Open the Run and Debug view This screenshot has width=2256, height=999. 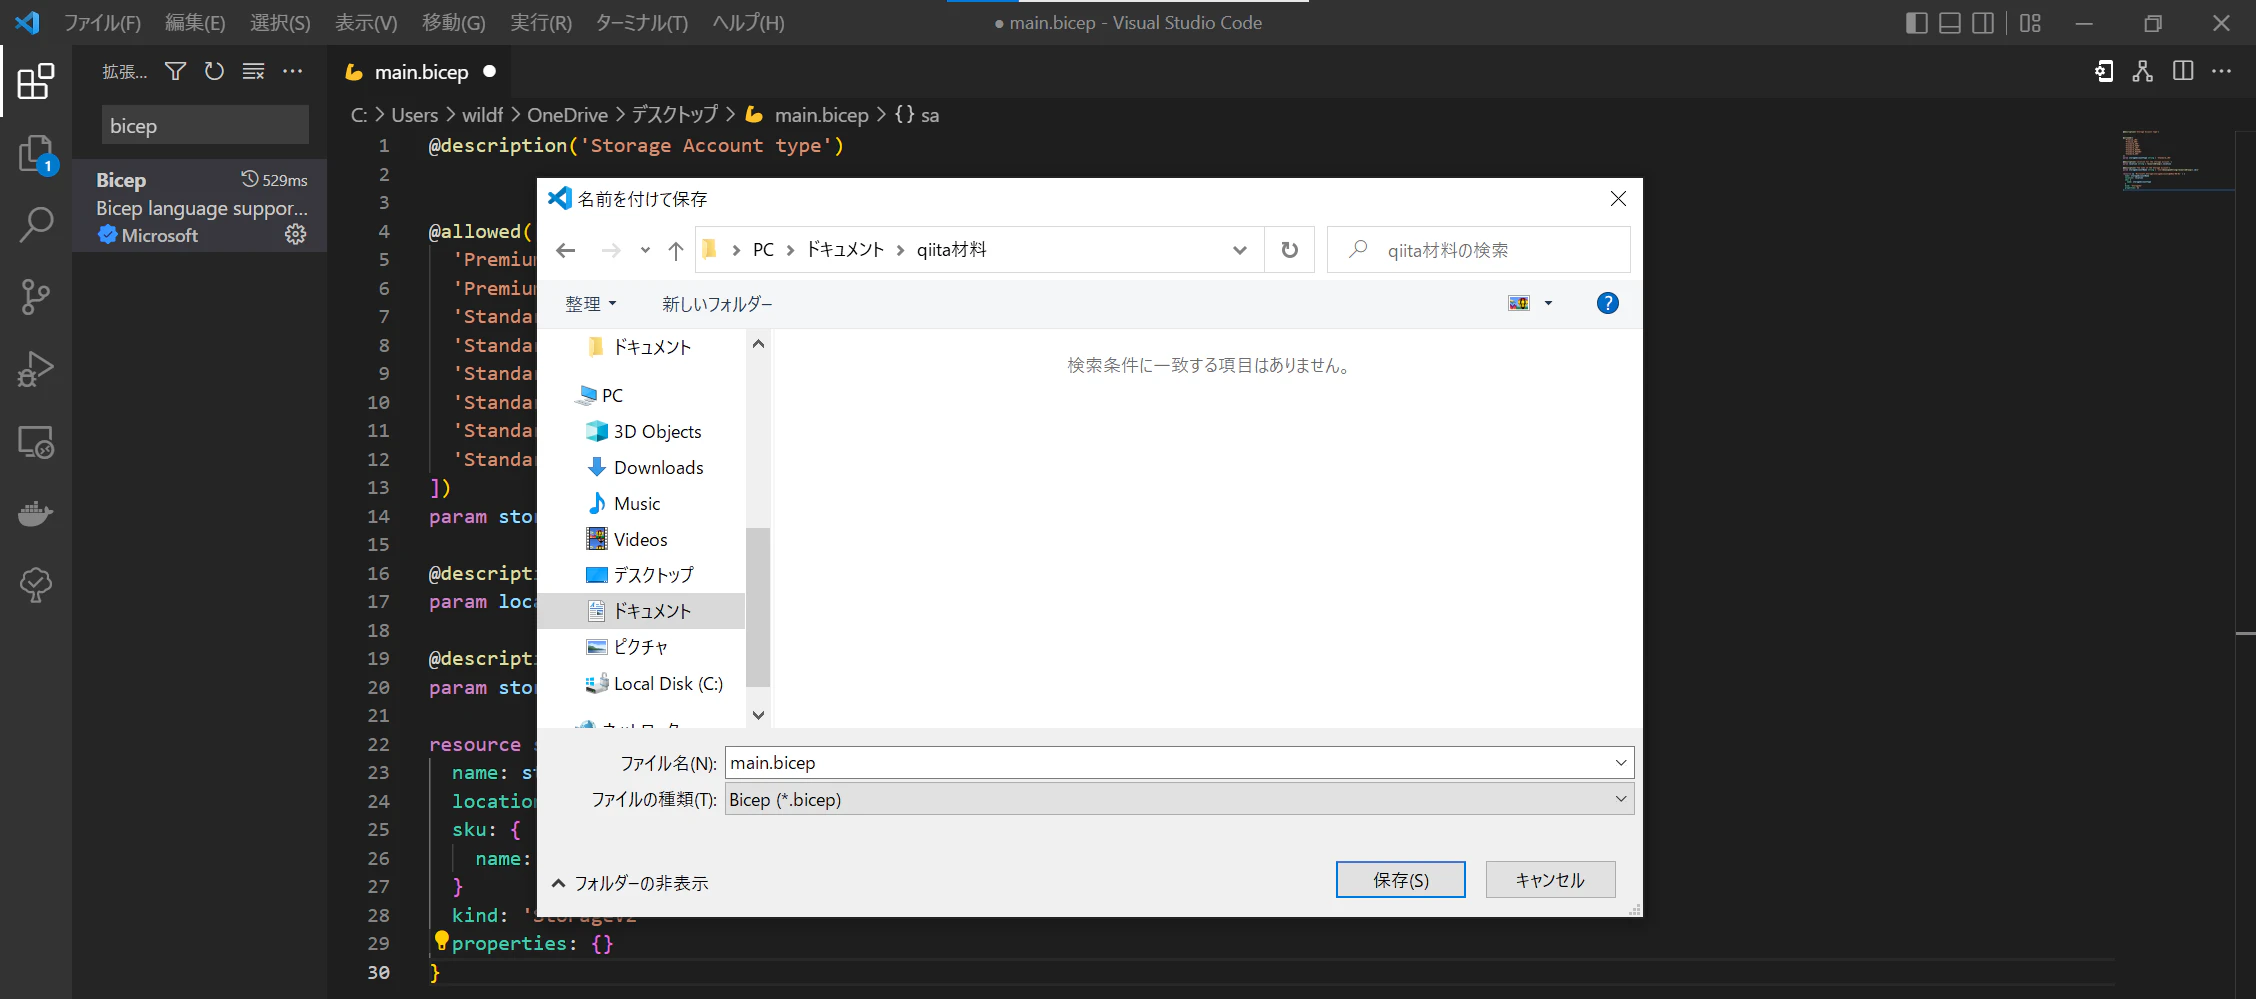(36, 369)
